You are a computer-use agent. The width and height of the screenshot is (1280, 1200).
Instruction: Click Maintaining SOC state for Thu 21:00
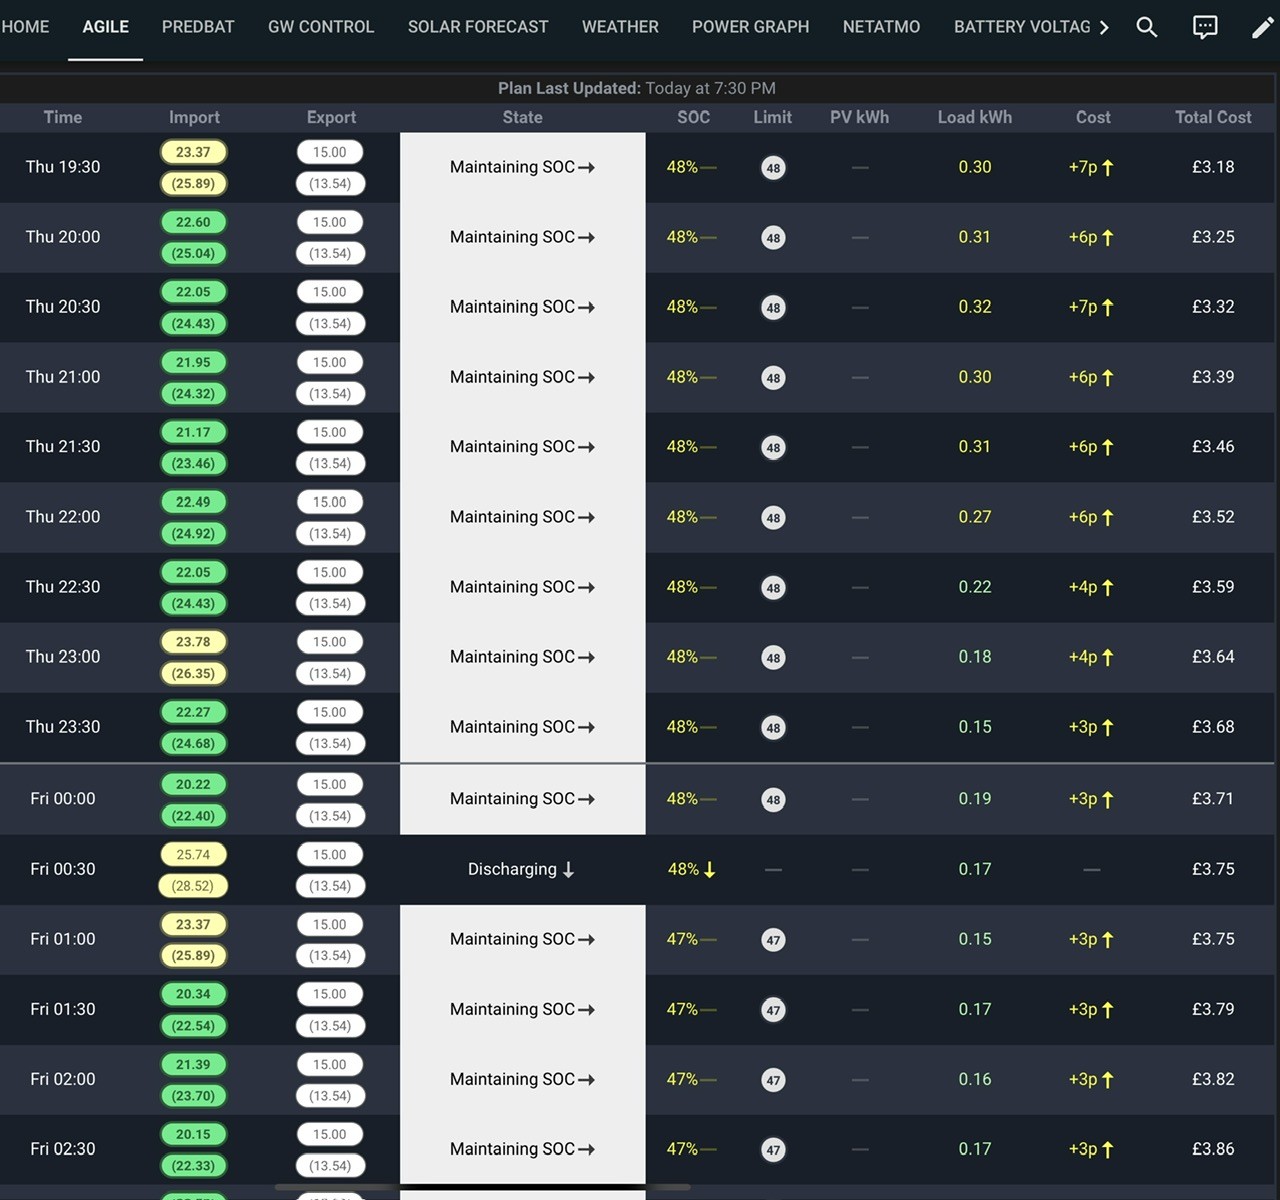click(522, 377)
